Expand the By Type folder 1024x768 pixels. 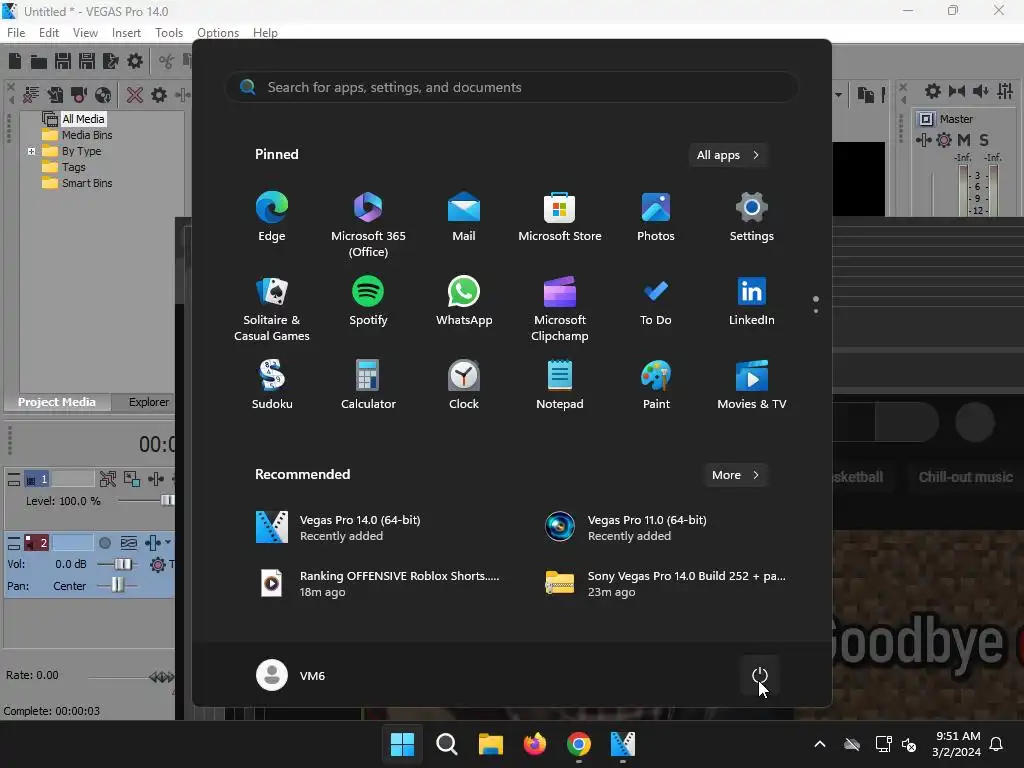31,151
